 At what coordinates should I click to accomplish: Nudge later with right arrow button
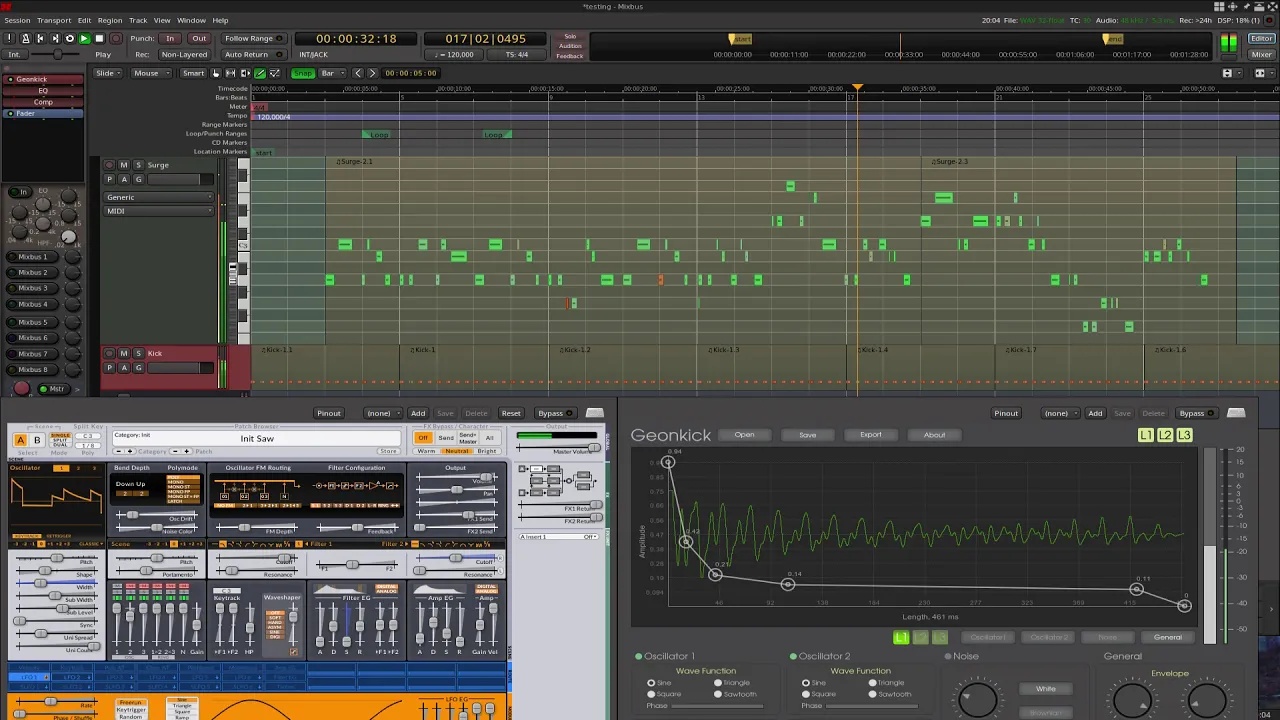pyautogui.click(x=372, y=73)
